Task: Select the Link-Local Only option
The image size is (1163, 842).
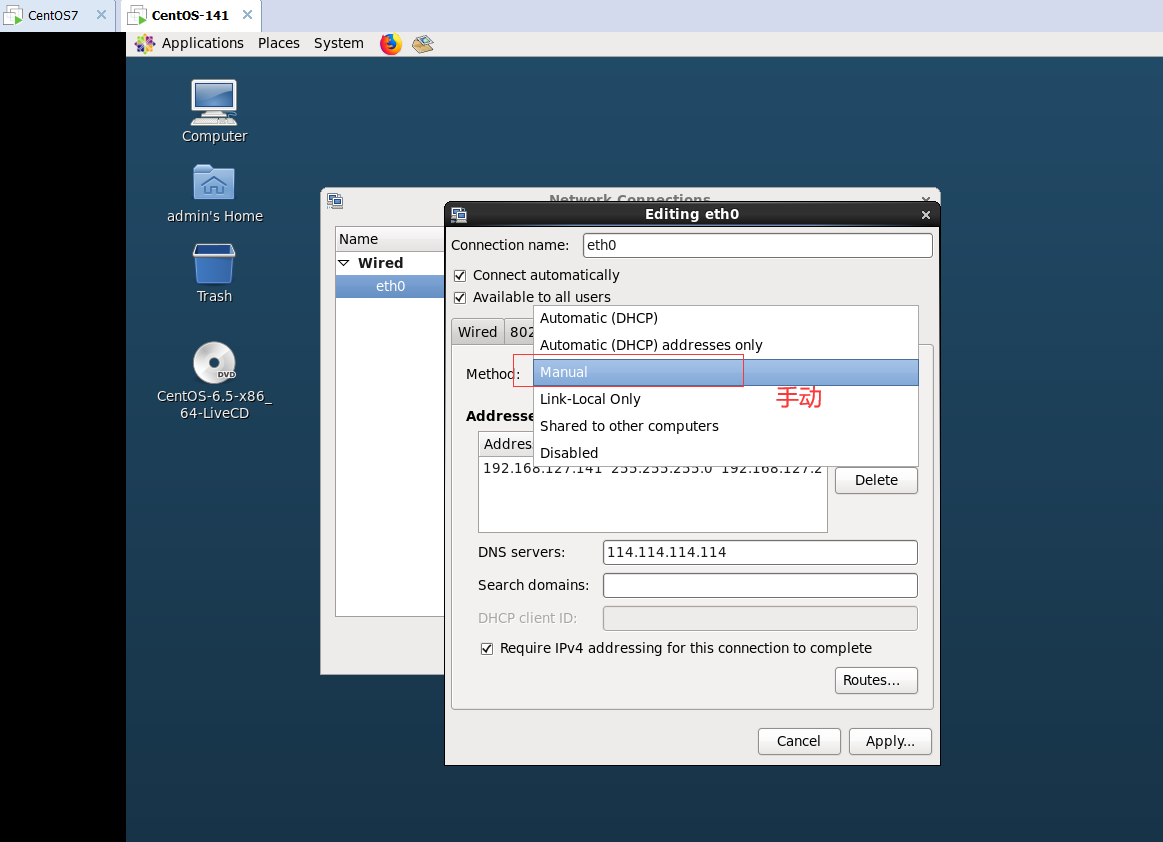Action: [725, 399]
